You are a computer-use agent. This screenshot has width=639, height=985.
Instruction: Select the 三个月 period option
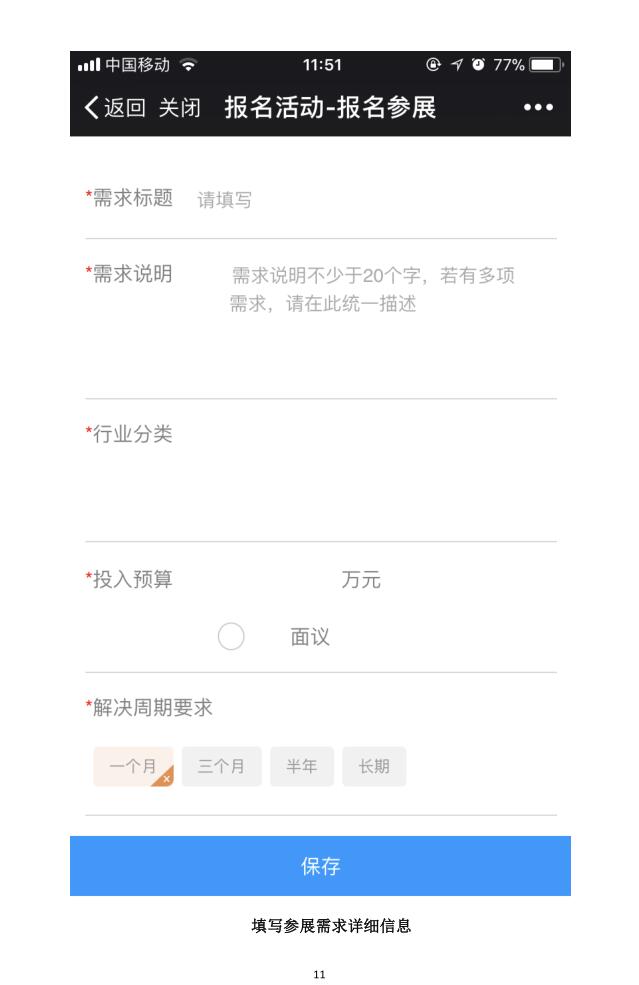(221, 767)
